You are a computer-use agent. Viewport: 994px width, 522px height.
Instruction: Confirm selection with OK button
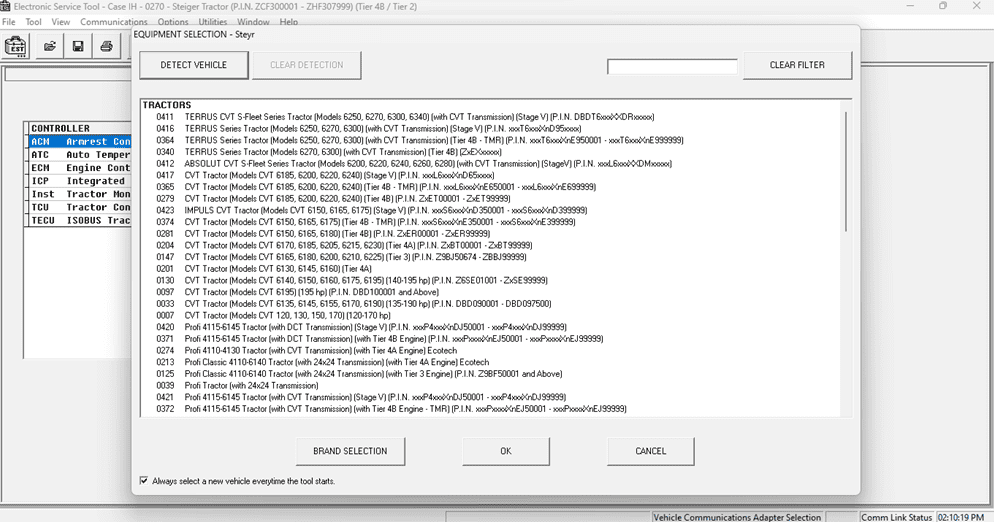click(x=505, y=451)
